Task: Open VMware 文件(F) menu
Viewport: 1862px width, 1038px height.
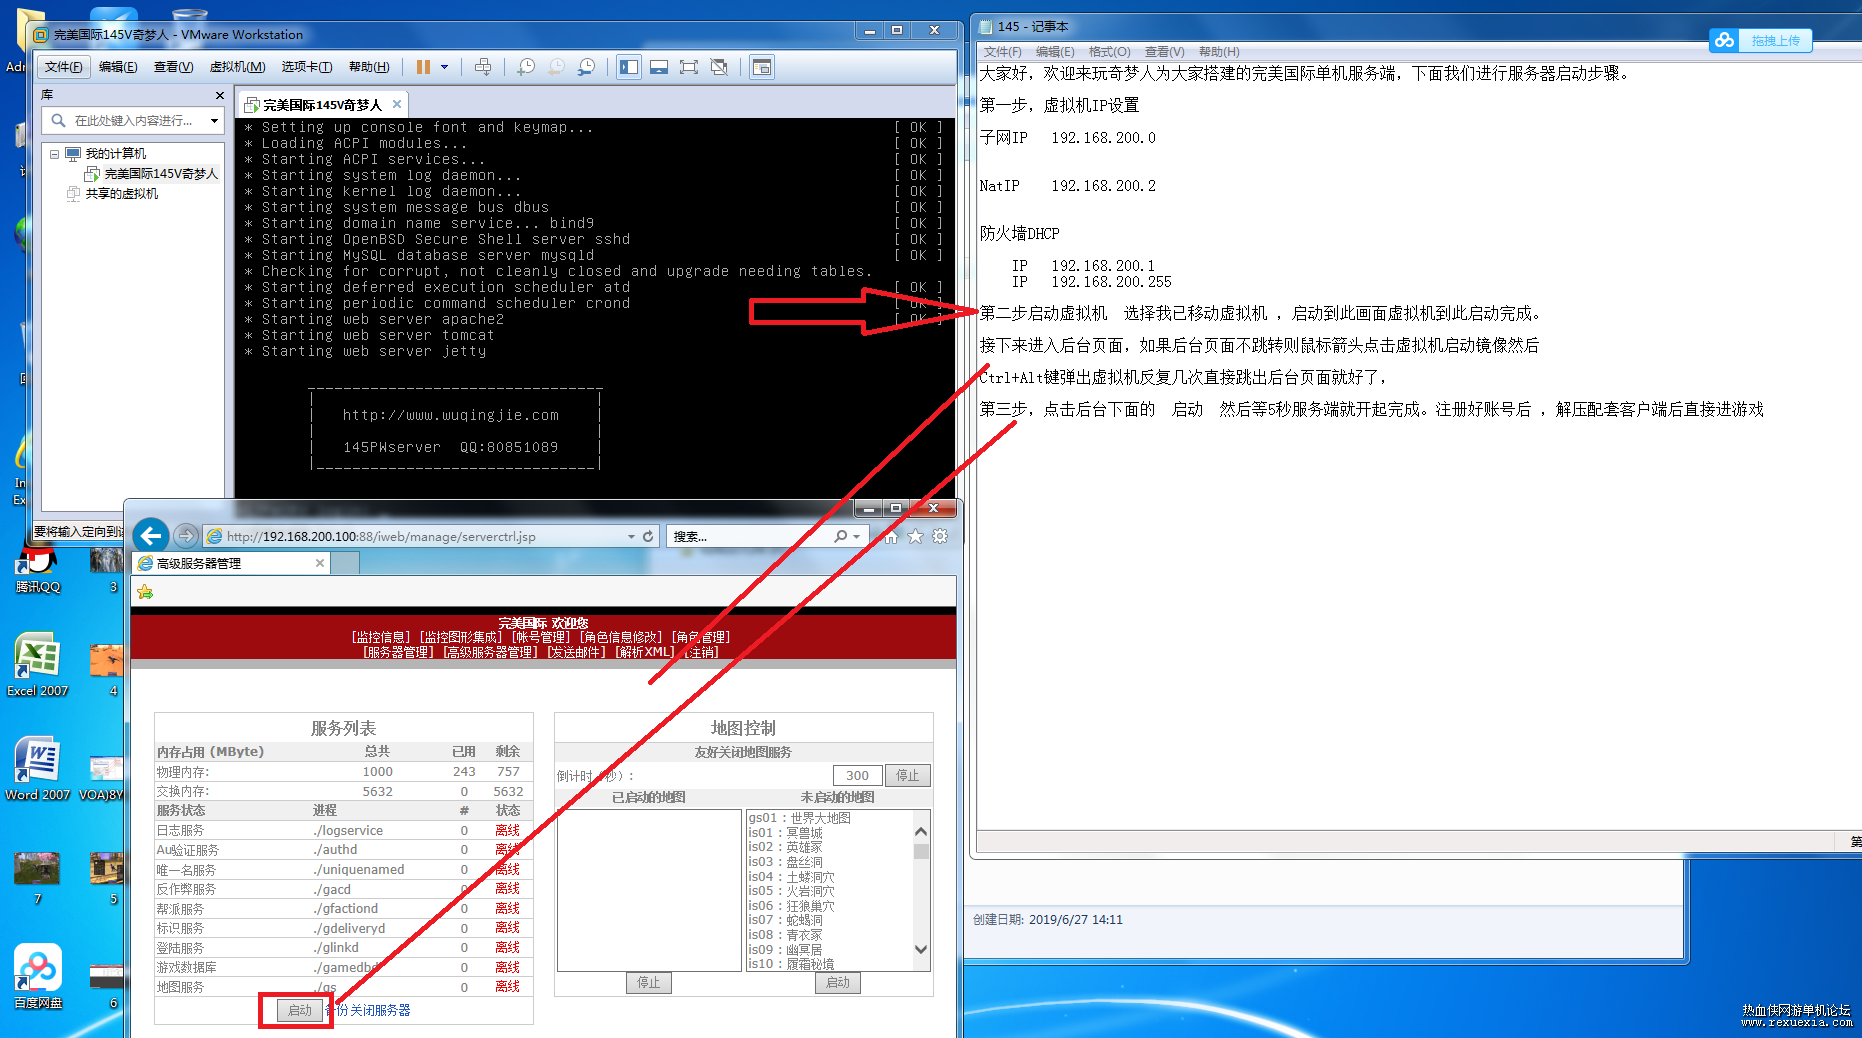Action: coord(64,67)
